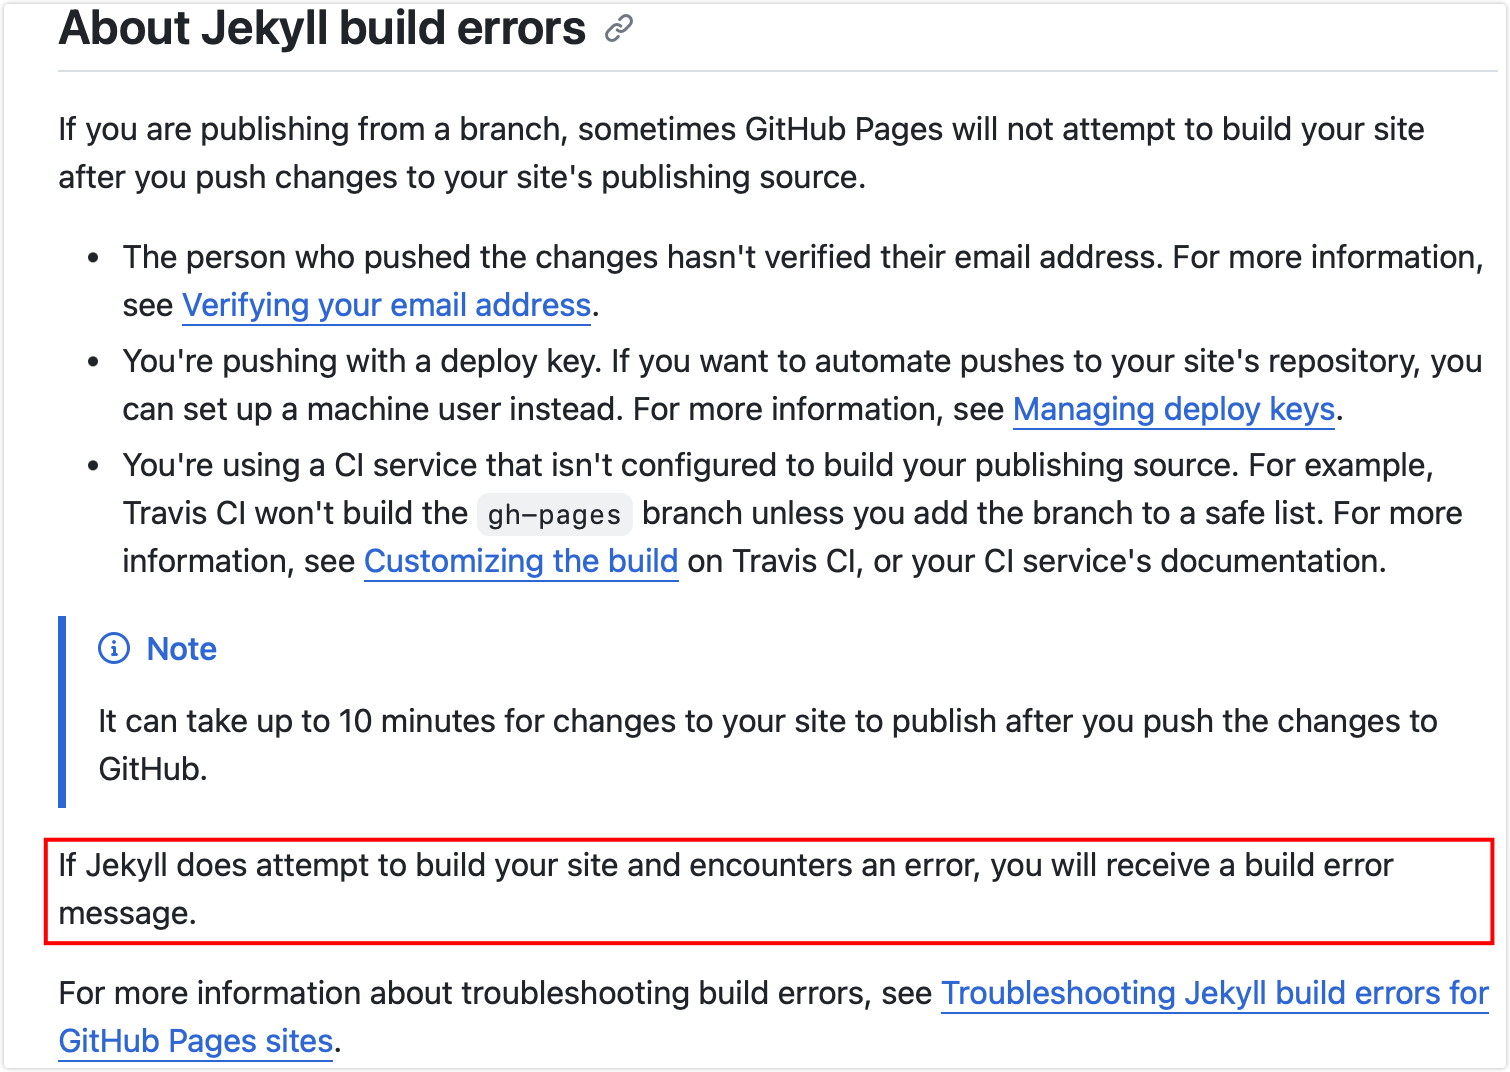The height and width of the screenshot is (1072, 1510).
Task: Open Troubleshooting Jekyll build errors link
Action: pos(1215,993)
